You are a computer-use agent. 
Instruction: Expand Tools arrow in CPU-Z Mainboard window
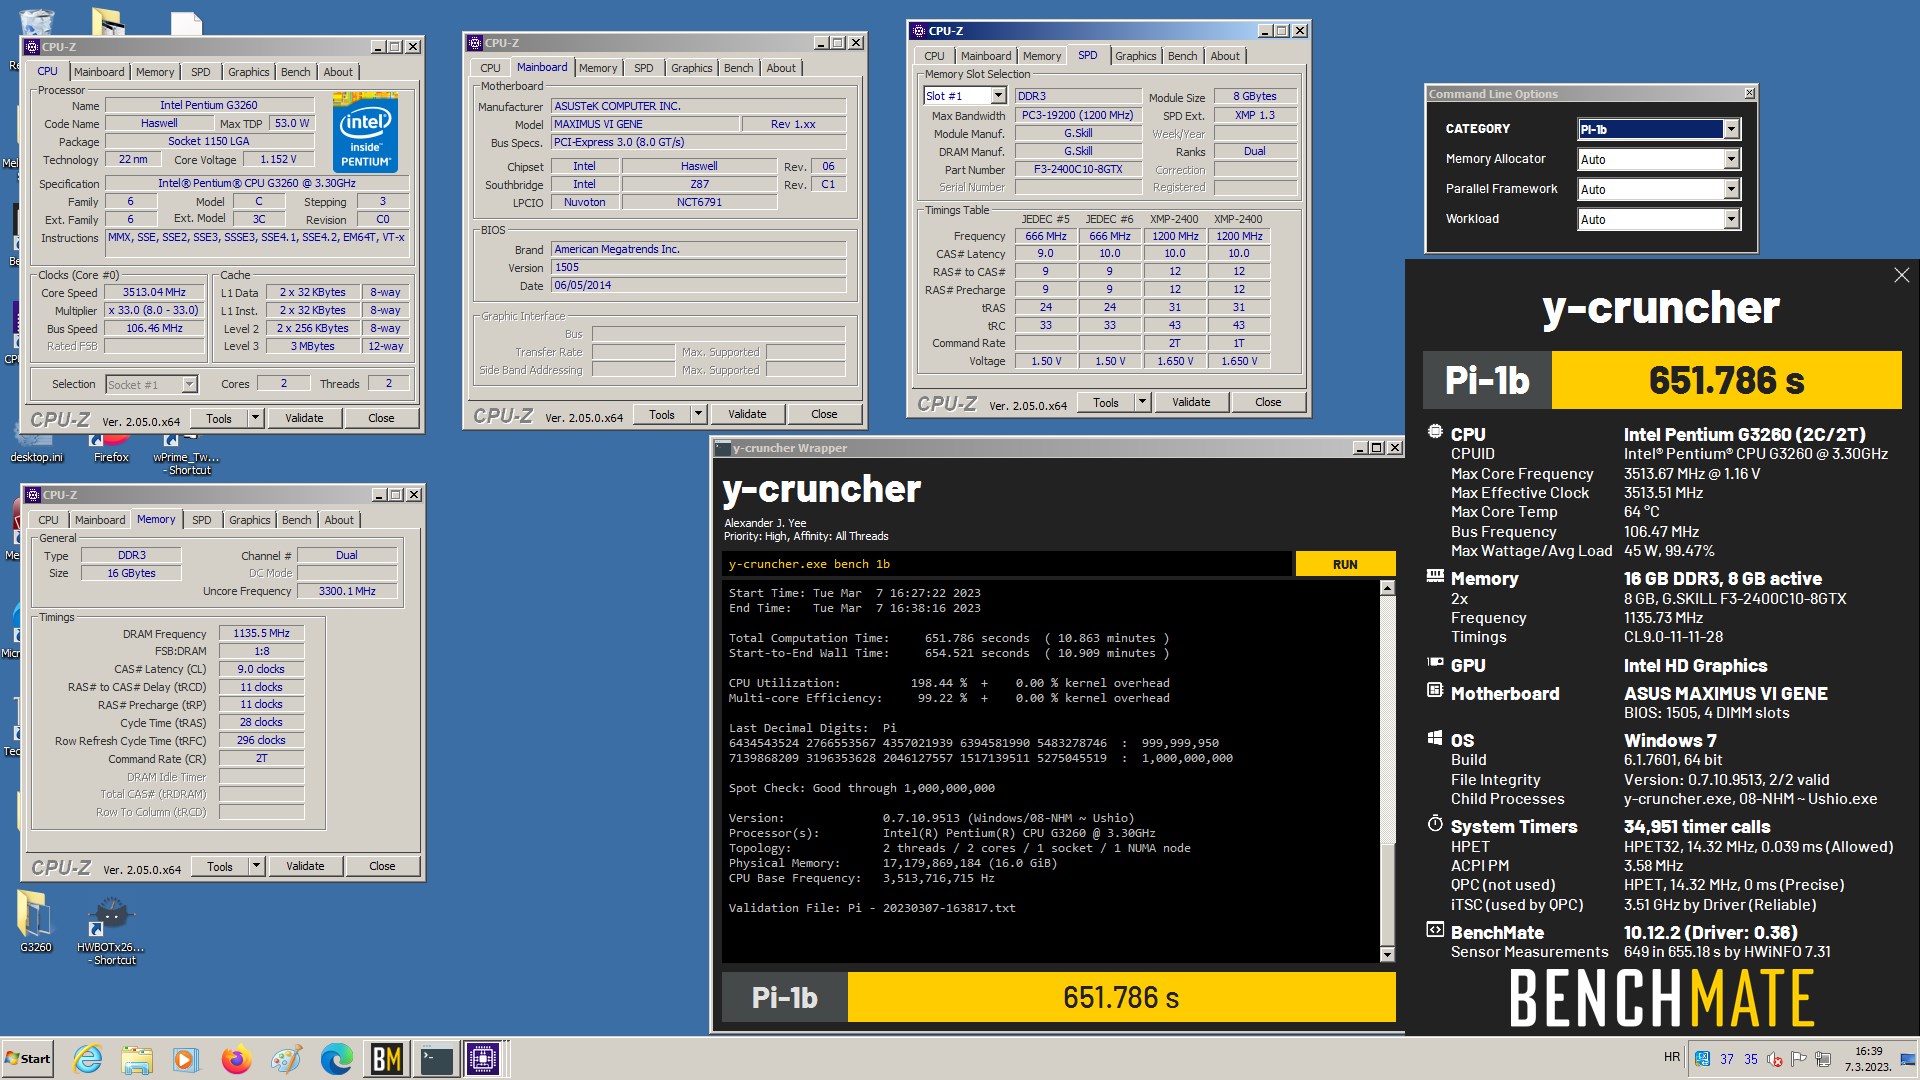[x=698, y=414]
